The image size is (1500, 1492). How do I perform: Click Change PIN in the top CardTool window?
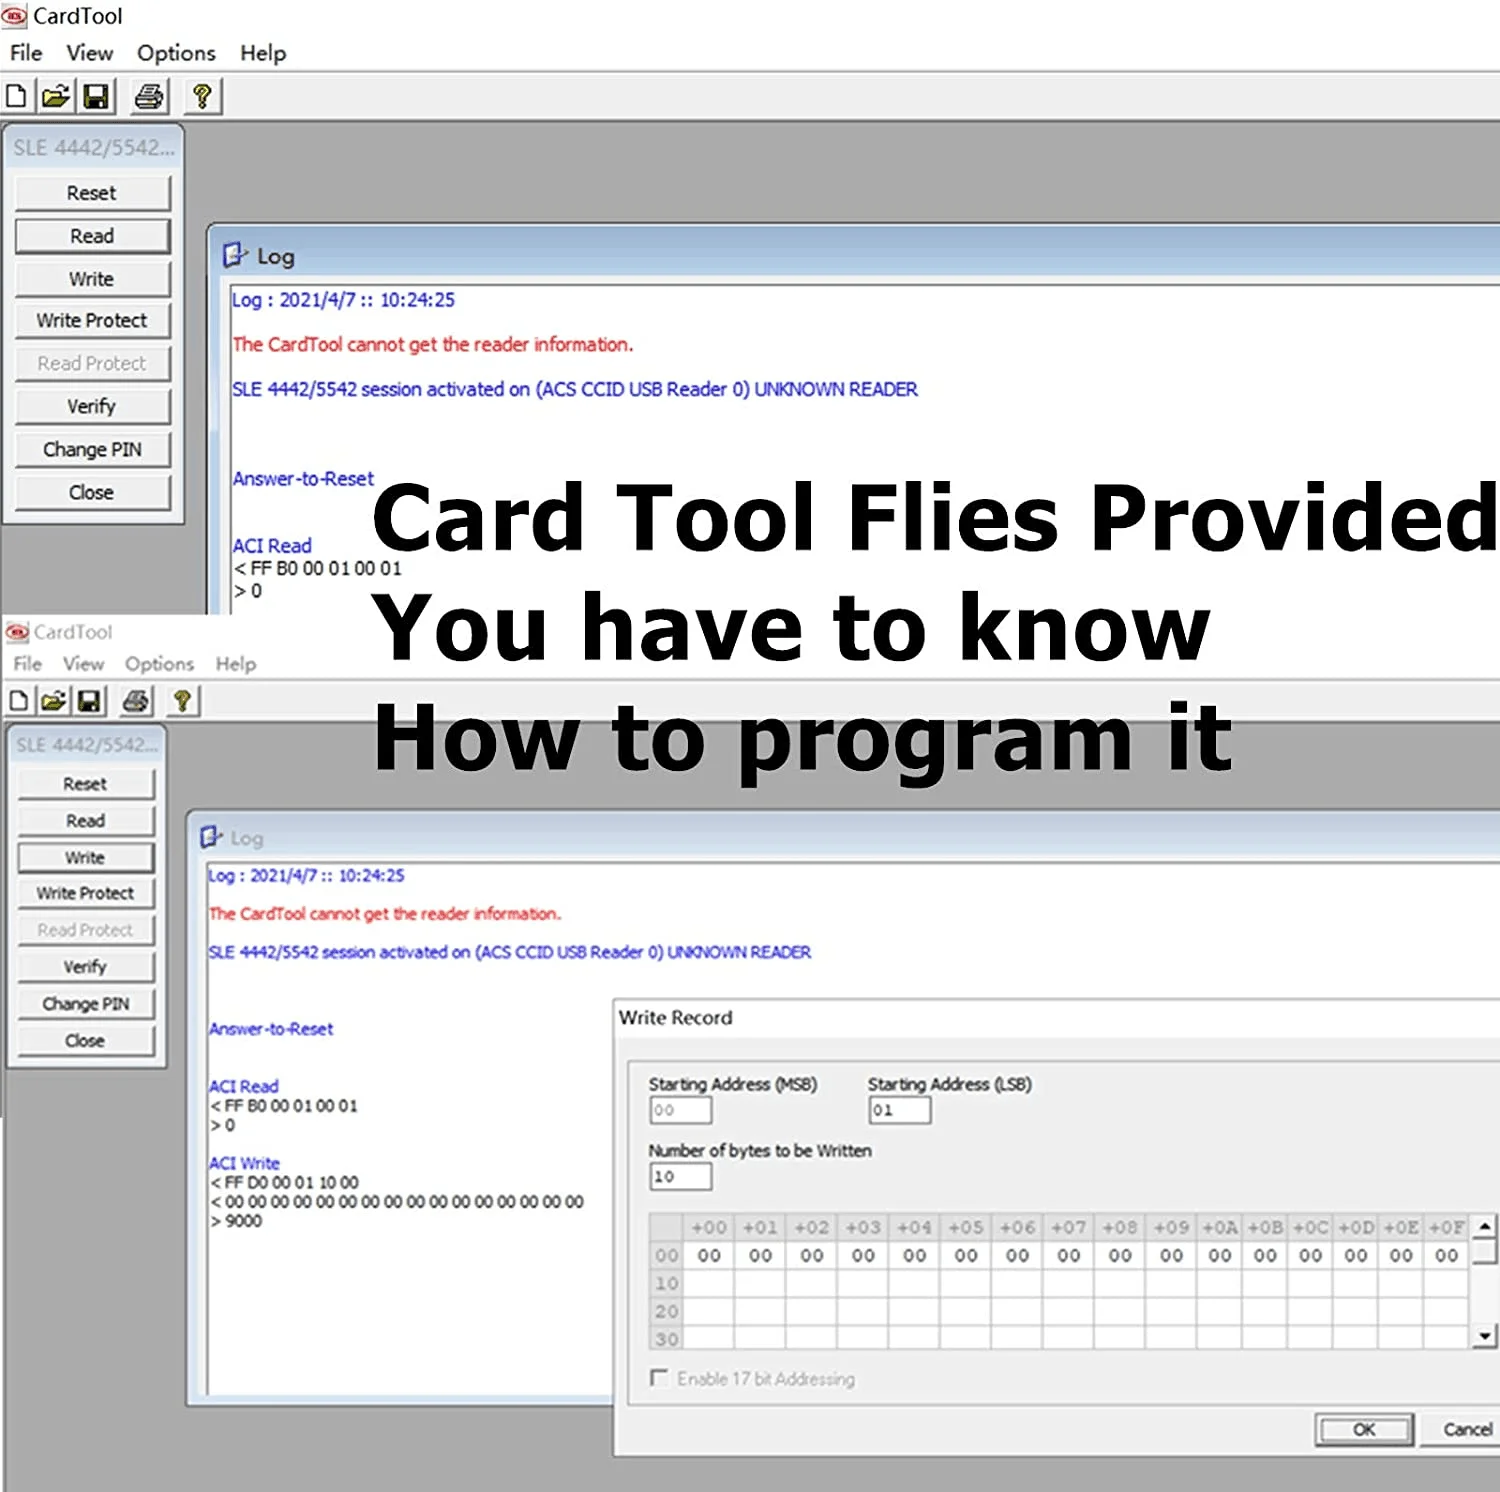pos(92,450)
